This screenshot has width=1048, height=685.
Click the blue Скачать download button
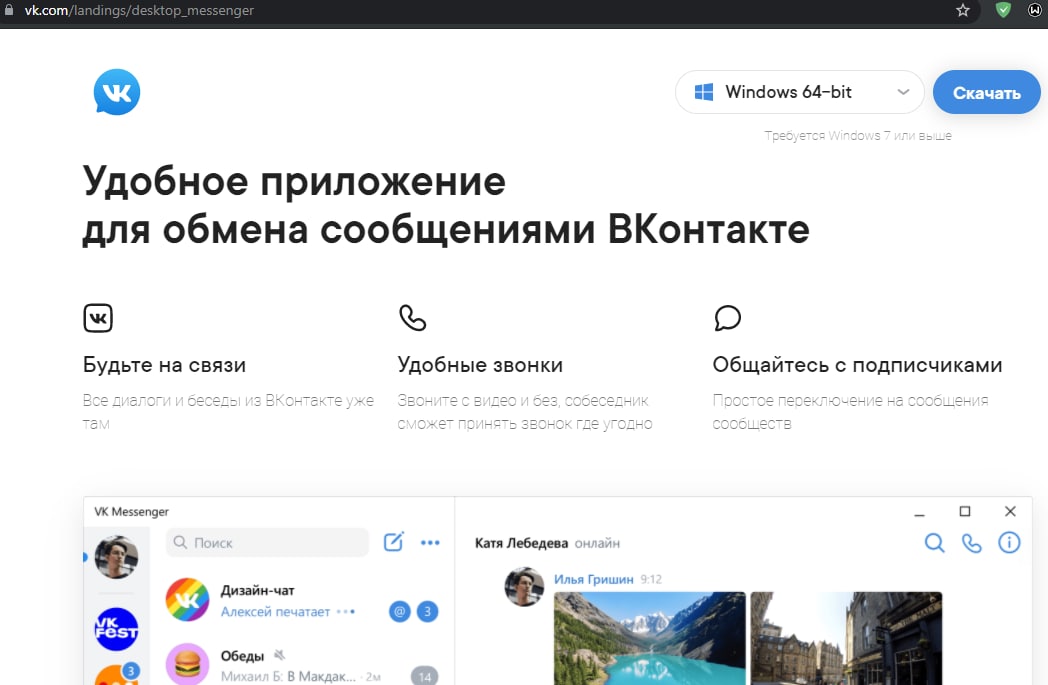click(x=987, y=92)
